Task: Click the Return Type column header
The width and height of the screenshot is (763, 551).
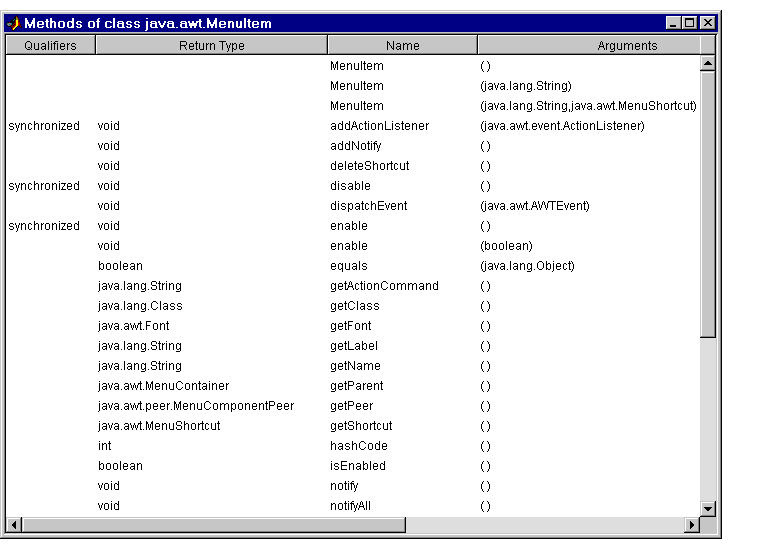Action: [211, 45]
